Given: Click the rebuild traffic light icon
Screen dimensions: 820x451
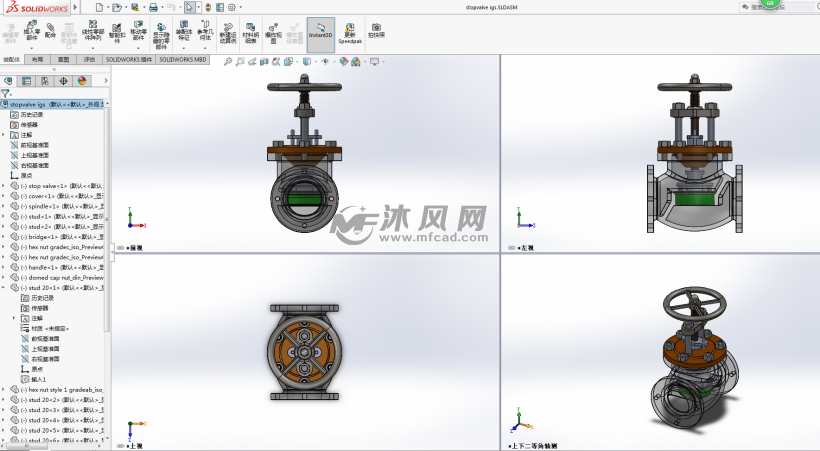Looking at the screenshot, I should click(205, 7).
